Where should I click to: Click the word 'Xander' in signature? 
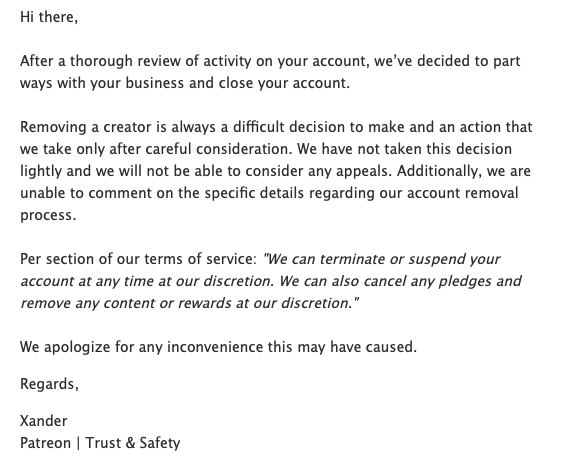coord(43,421)
